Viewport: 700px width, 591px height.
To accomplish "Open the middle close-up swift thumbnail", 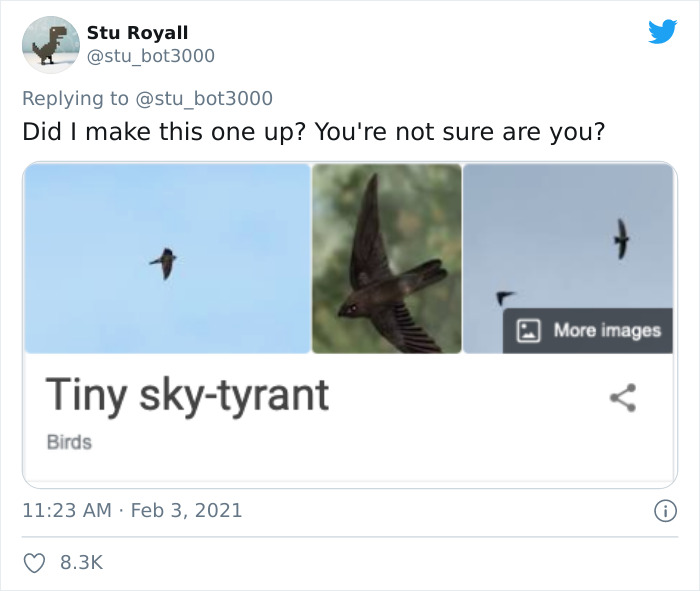I will pyautogui.click(x=387, y=259).
